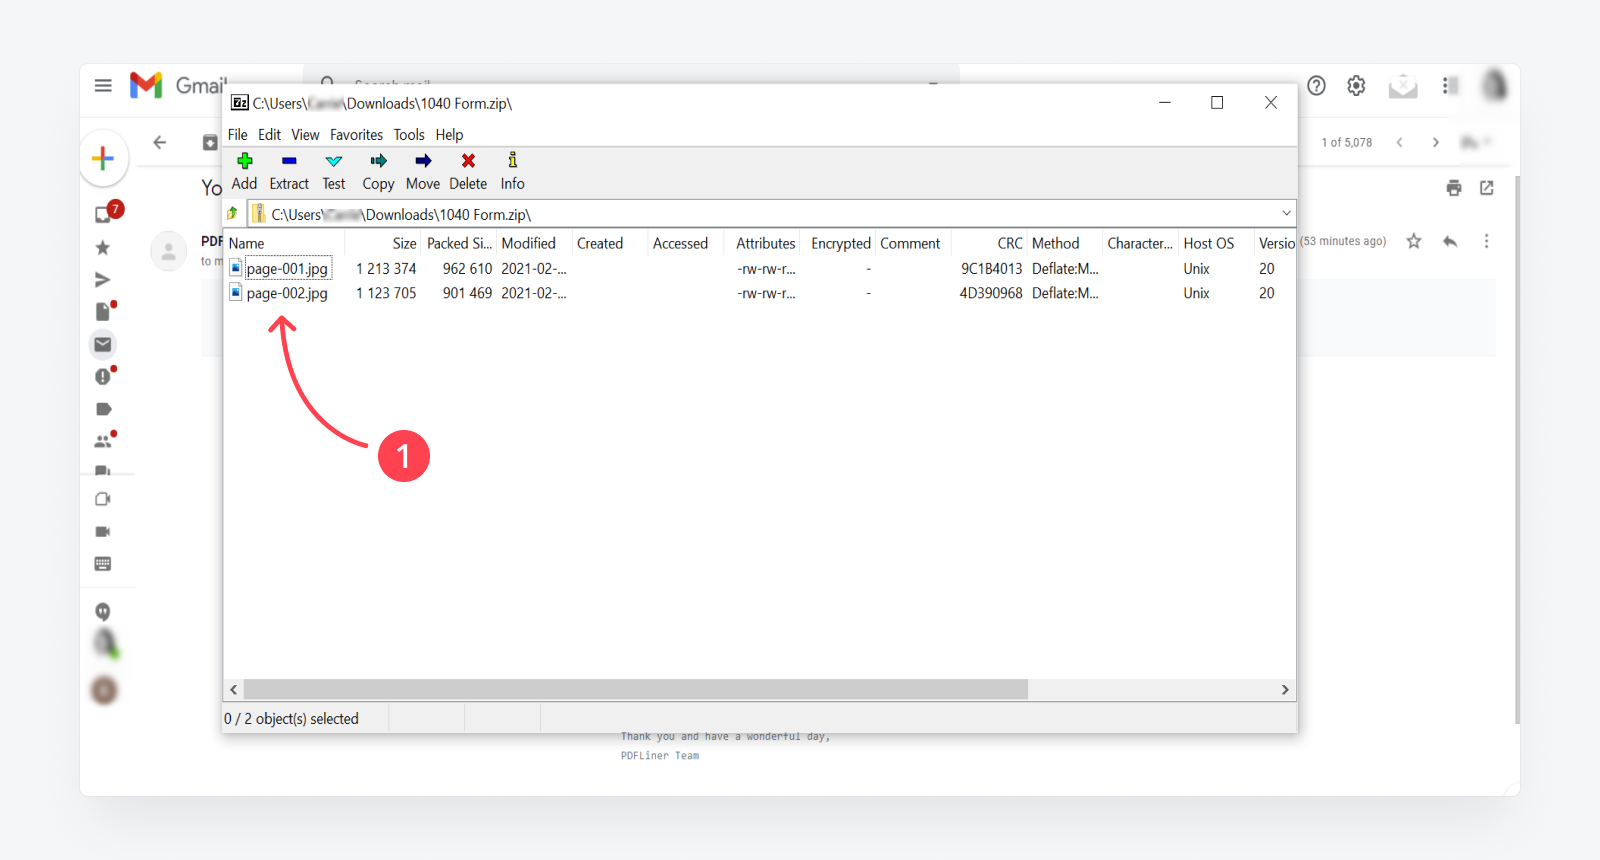Image resolution: width=1600 pixels, height=860 pixels.
Task: Open the Edit menu
Action: 269,135
